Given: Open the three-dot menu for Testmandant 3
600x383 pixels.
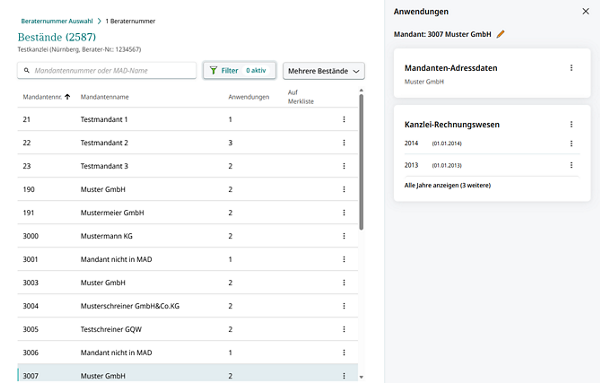Looking at the screenshot, I should (x=344, y=166).
